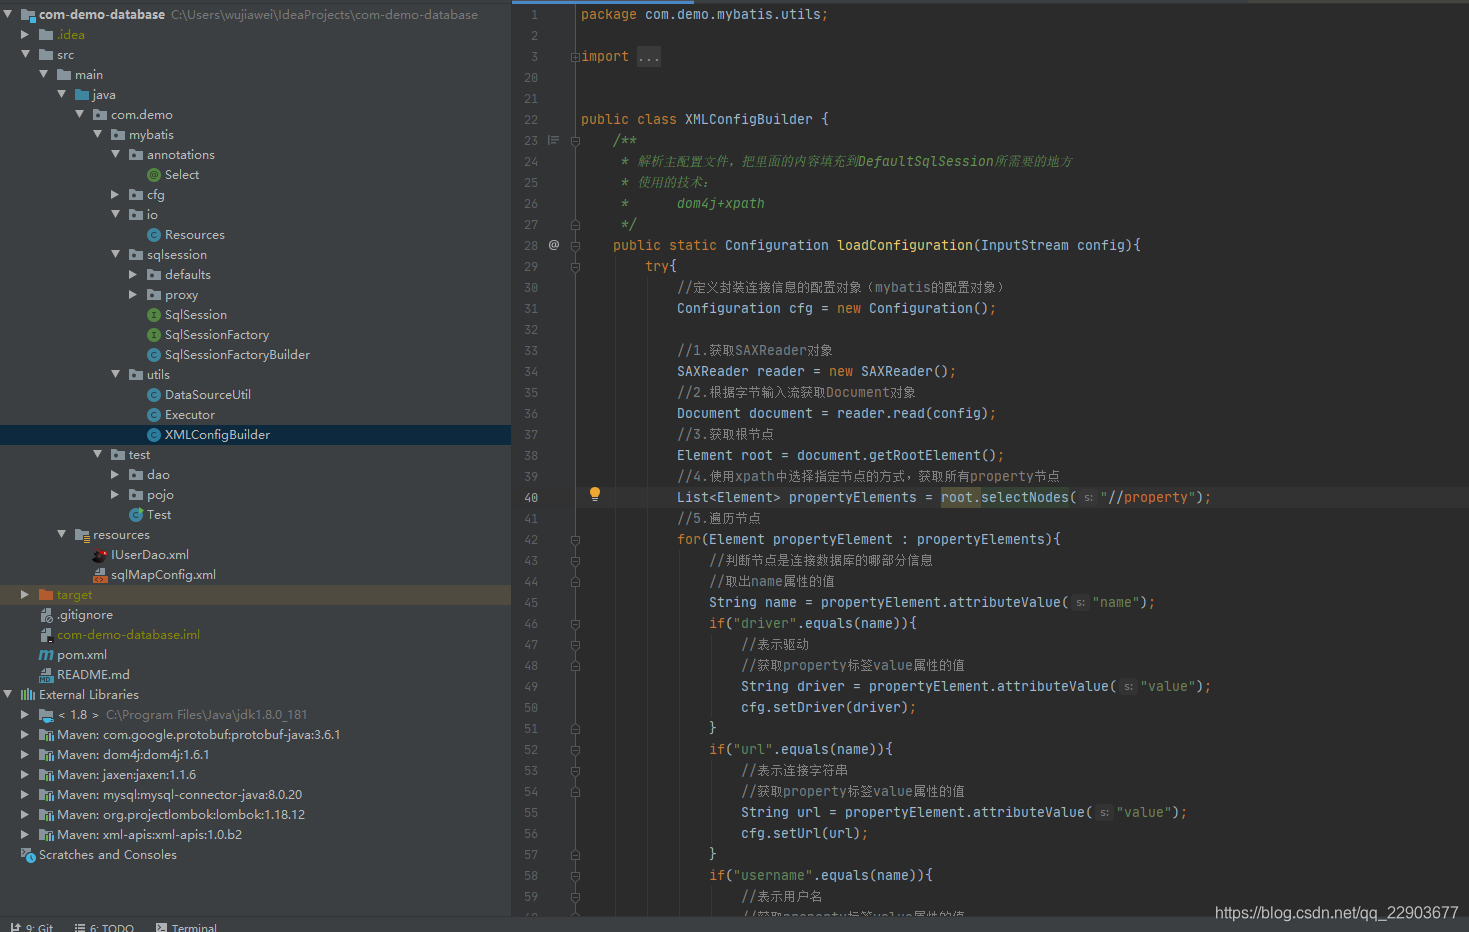Viewport: 1469px width, 932px height.
Task: Expand Maven mysql-connector-java library
Action: pos(25,795)
